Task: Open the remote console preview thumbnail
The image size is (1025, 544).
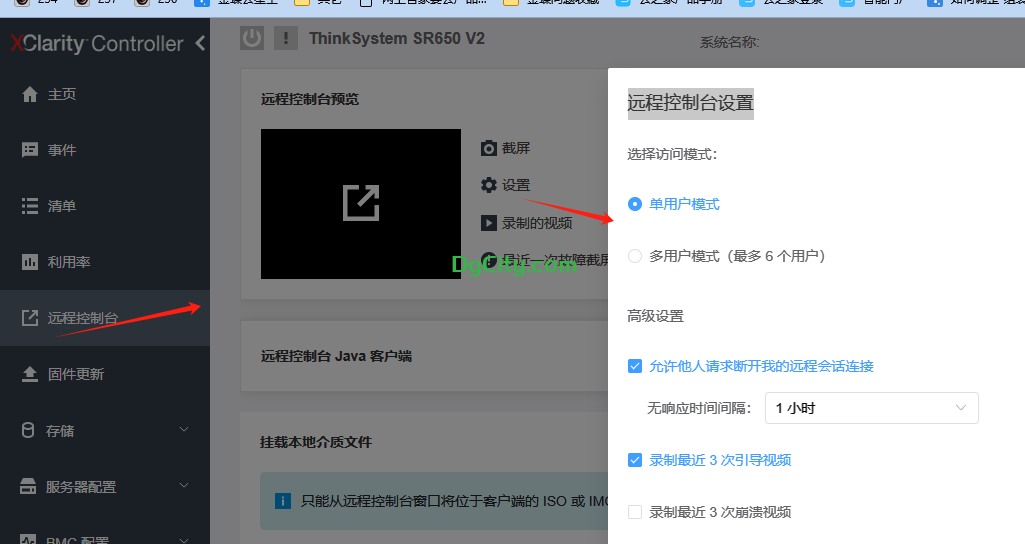Action: pyautogui.click(x=361, y=203)
